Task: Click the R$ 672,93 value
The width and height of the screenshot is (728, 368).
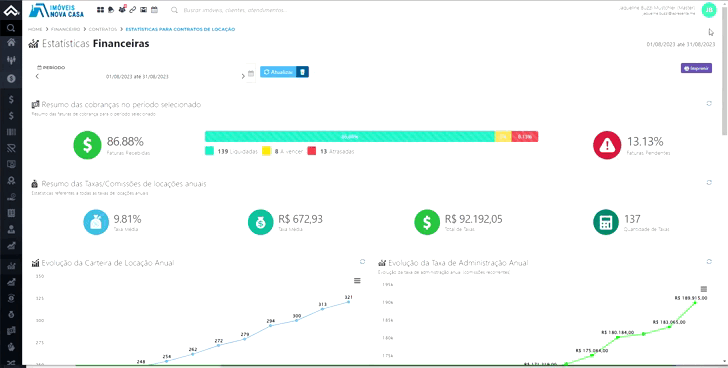Action: tap(300, 219)
